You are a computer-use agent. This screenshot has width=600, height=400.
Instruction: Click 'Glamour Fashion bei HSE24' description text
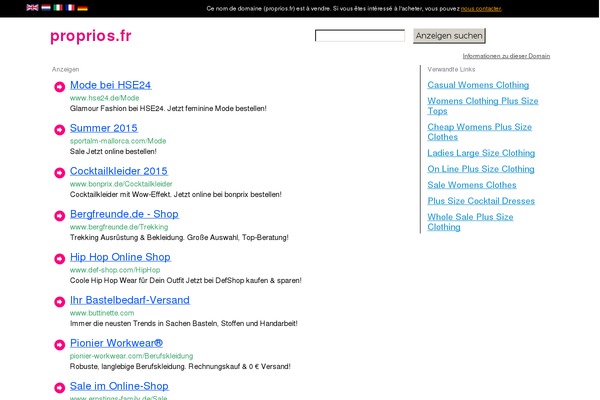(168, 109)
